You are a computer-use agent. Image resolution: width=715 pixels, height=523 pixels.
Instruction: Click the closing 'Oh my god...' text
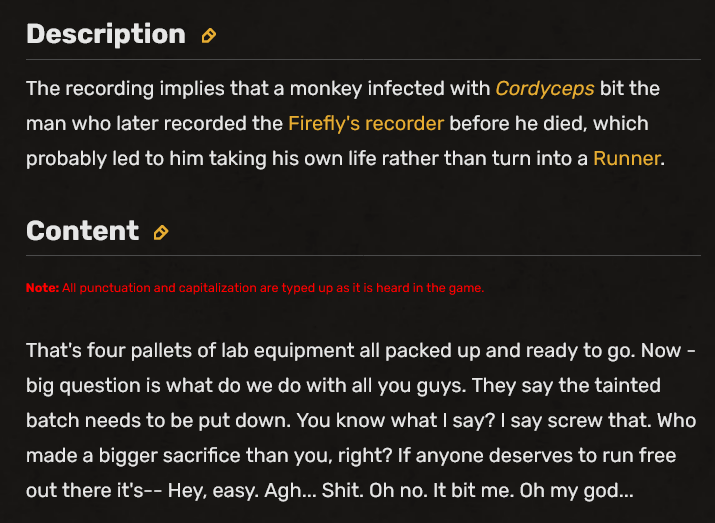pos(576,491)
